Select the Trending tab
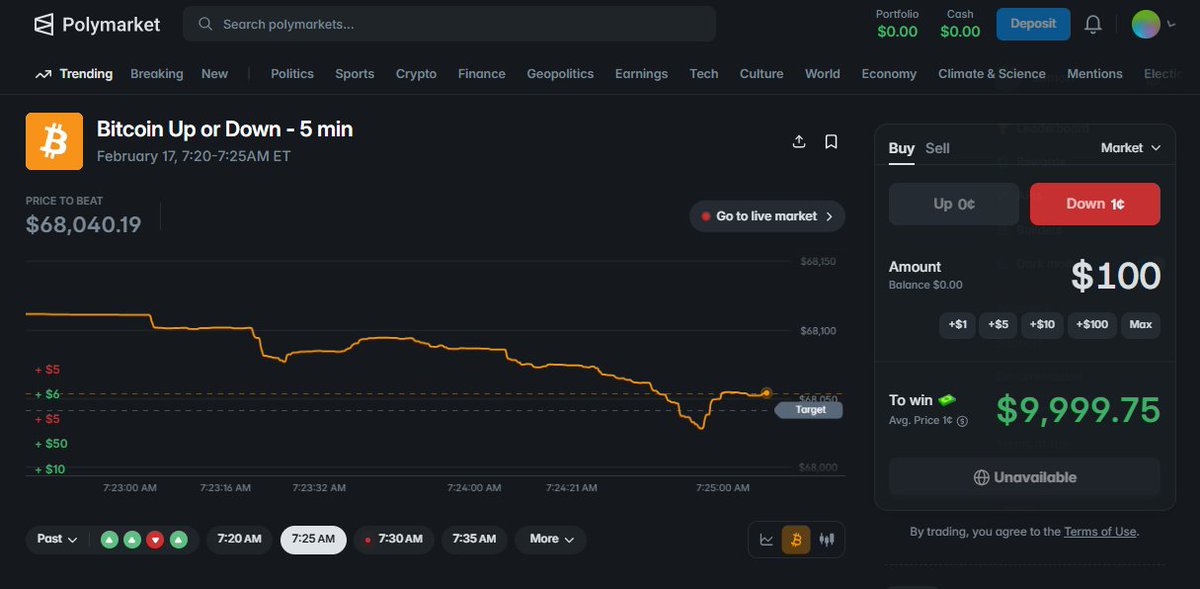This screenshot has width=1200, height=589. coord(74,74)
